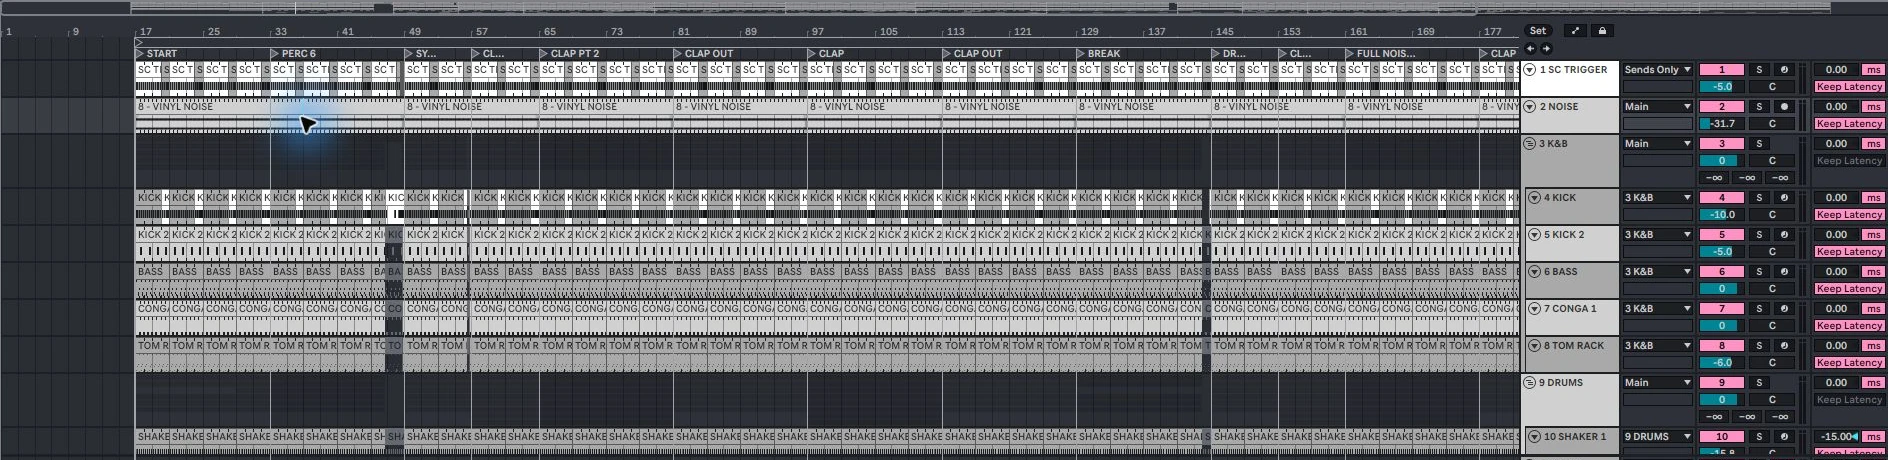
Task: Click bar 97 on the timeline ruler
Action: [818, 32]
